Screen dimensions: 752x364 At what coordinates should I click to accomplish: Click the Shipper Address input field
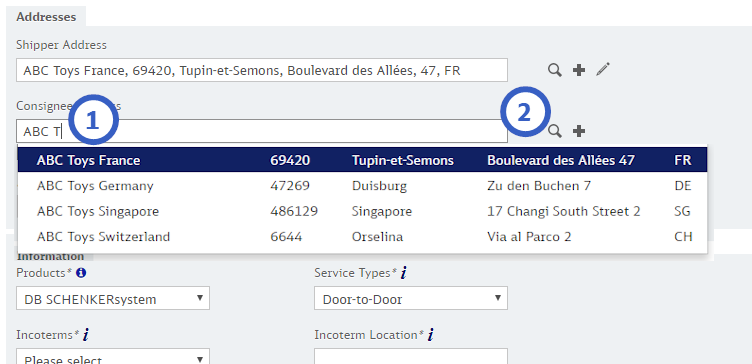click(x=262, y=70)
